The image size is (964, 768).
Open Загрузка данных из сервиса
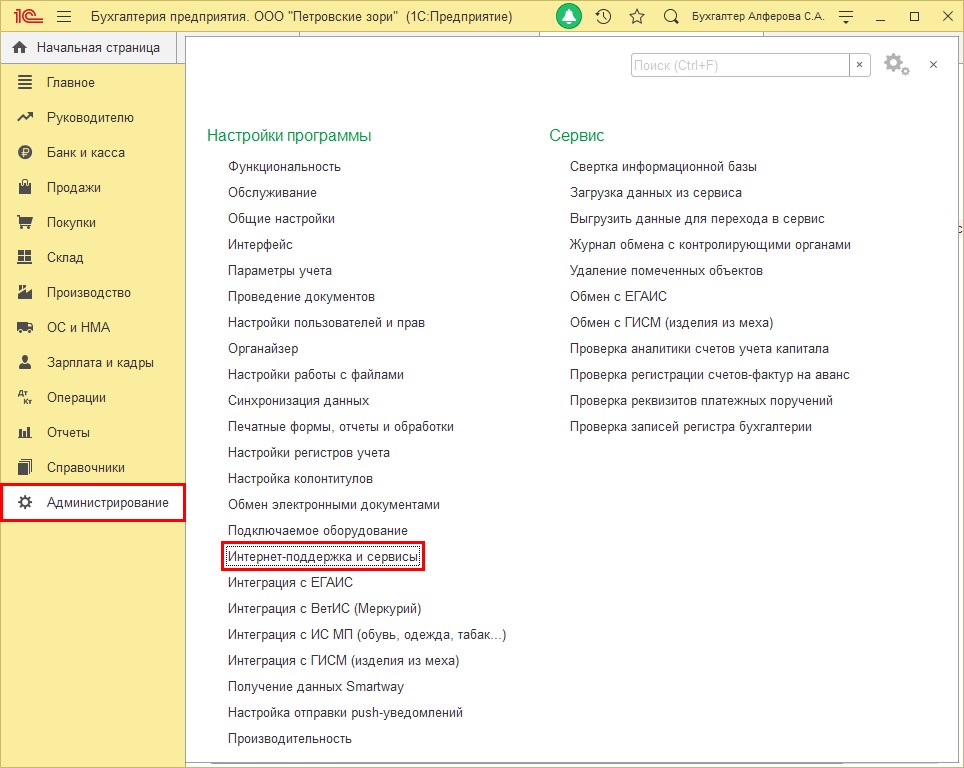(655, 192)
